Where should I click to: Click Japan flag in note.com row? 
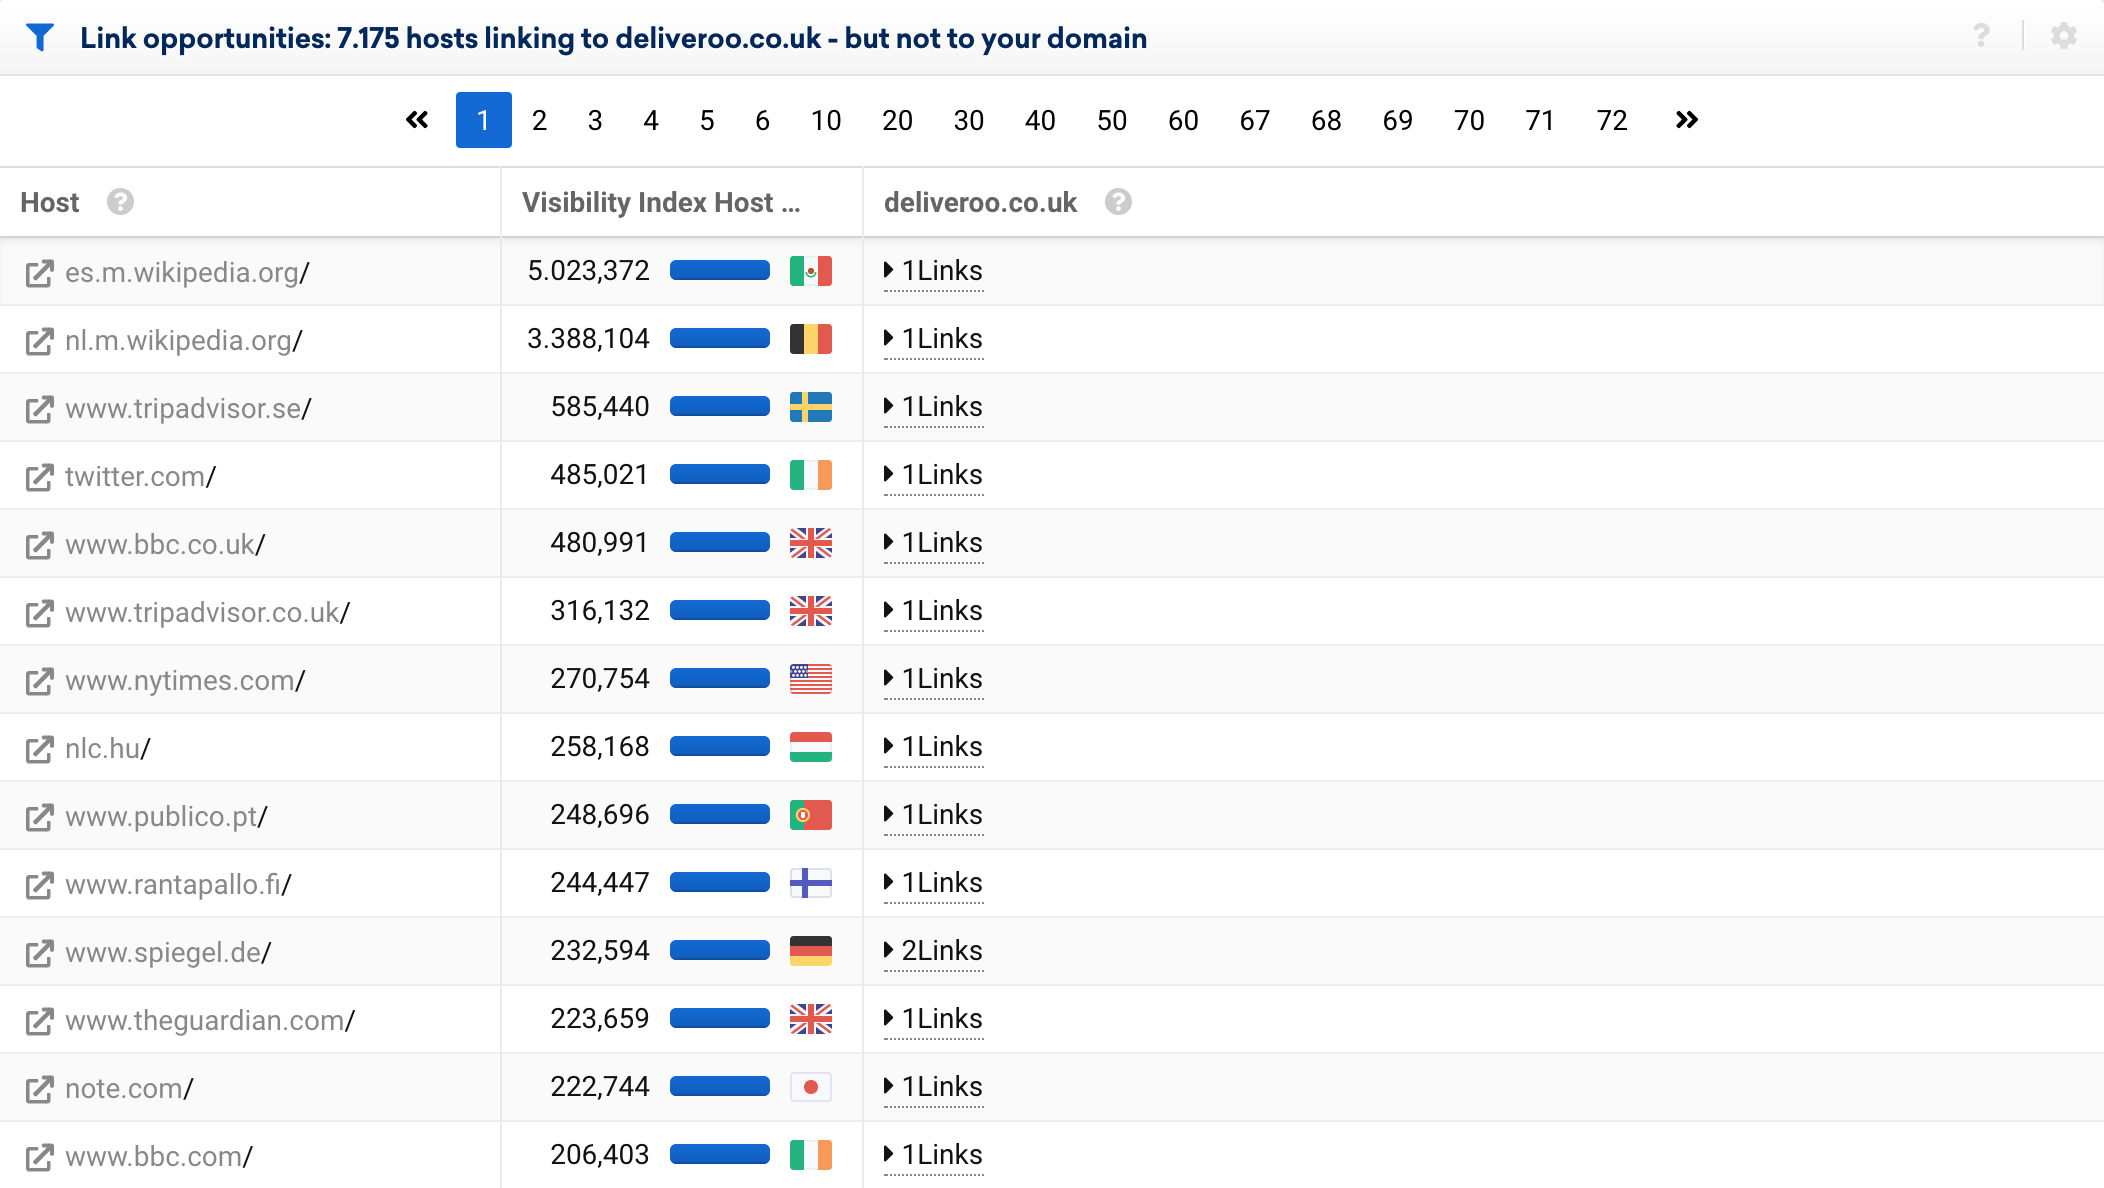811,1087
